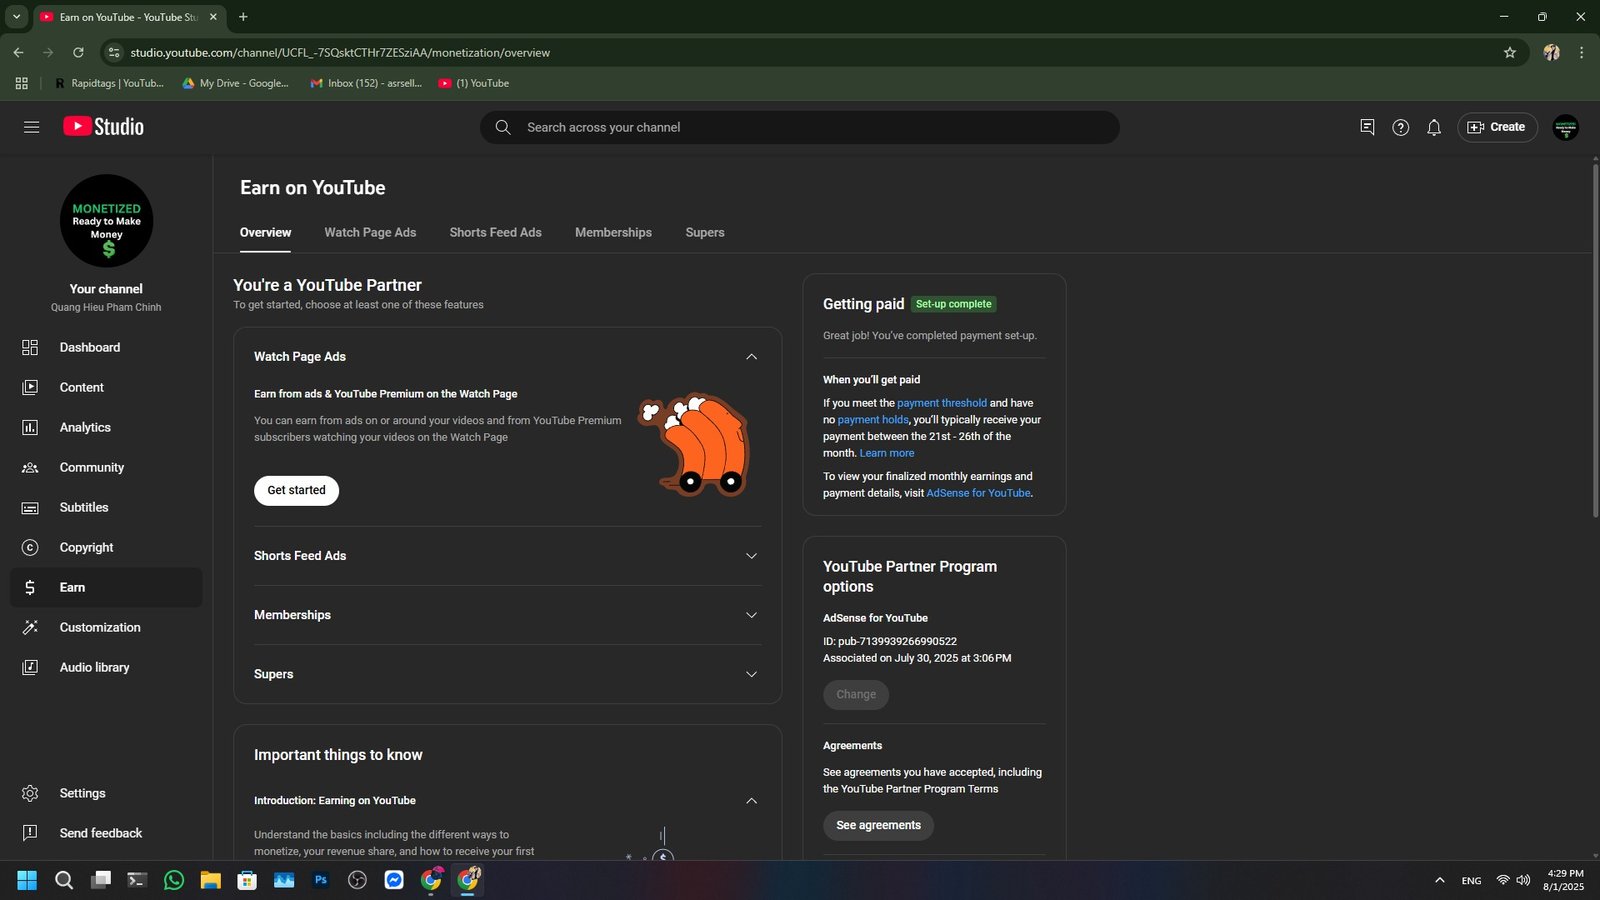Open AdSense for YouTube link

tap(978, 493)
